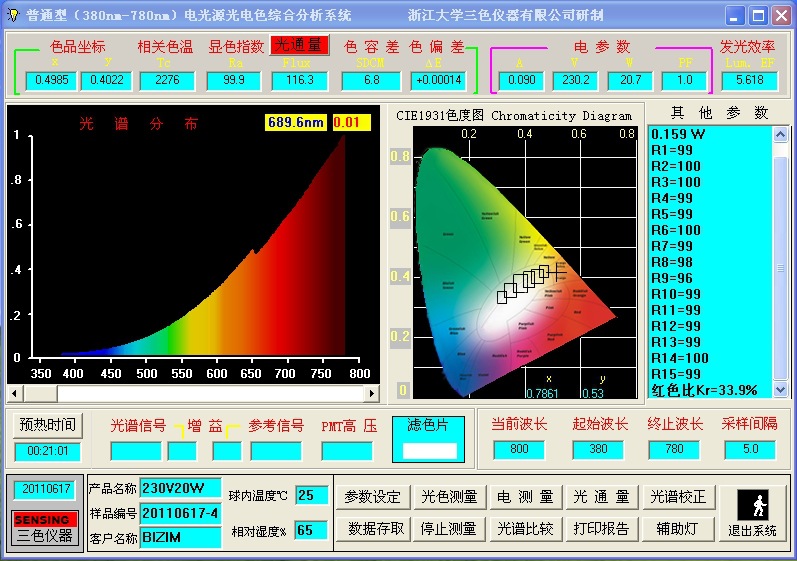Click the power factor value 1.0
Screen dimensions: 797x561
click(684, 80)
